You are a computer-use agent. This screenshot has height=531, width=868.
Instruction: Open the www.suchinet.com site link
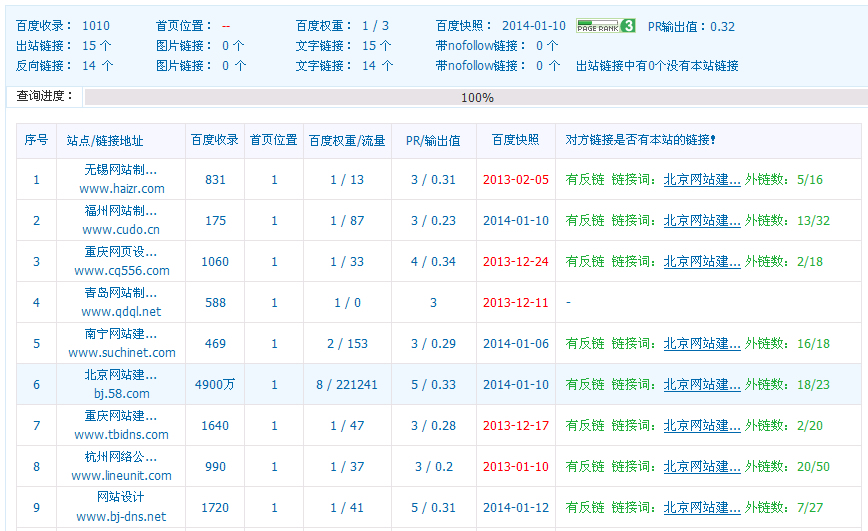(x=122, y=353)
